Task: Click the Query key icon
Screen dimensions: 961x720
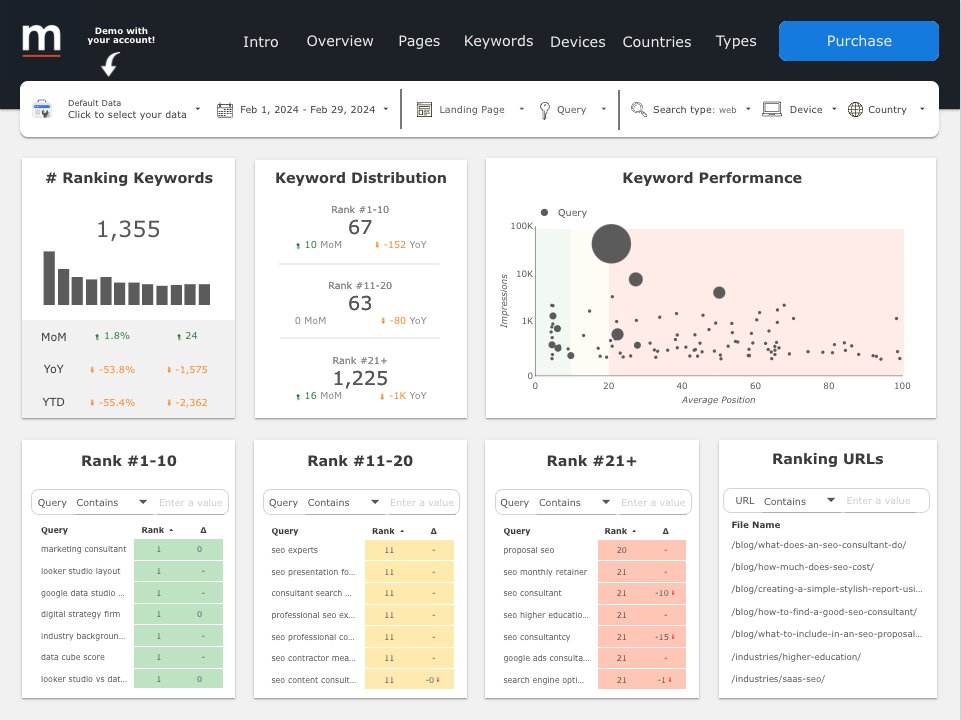Action: [544, 110]
